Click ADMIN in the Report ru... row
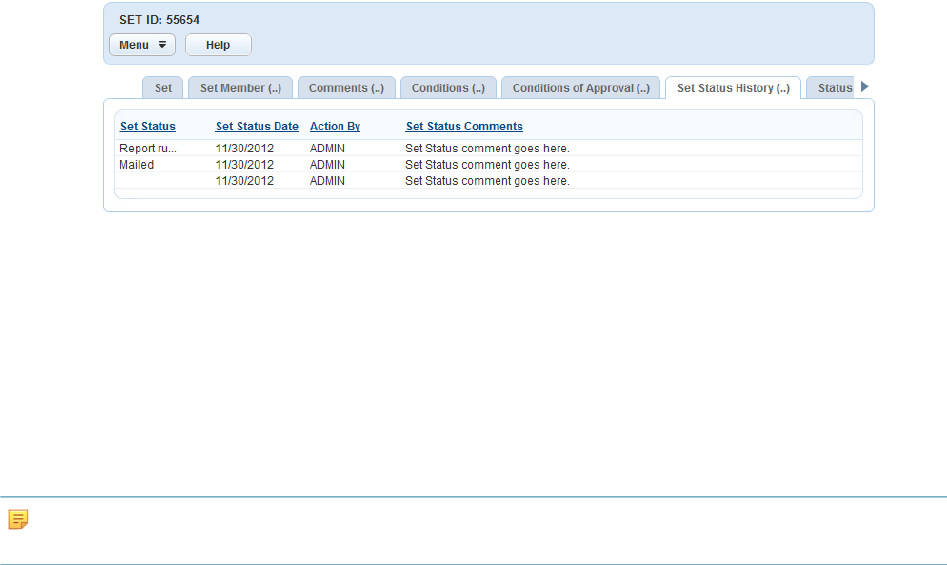The height and width of the screenshot is (565, 947). pyautogui.click(x=327, y=148)
